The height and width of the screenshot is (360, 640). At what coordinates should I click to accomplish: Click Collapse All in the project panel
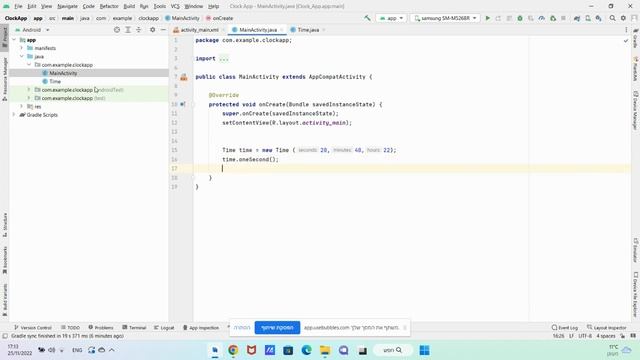[x=138, y=30]
